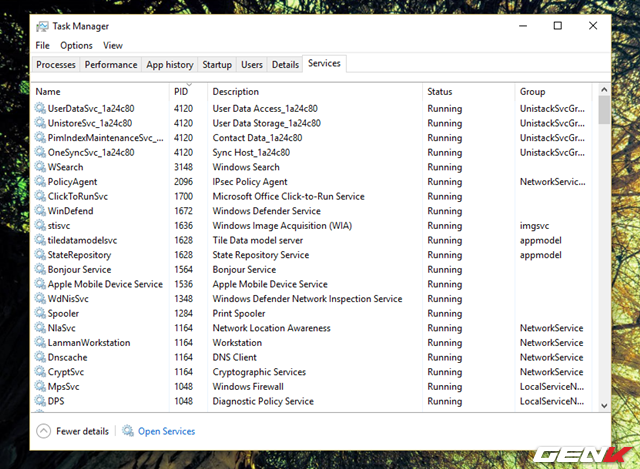Switch to the Details tab

[x=285, y=64]
